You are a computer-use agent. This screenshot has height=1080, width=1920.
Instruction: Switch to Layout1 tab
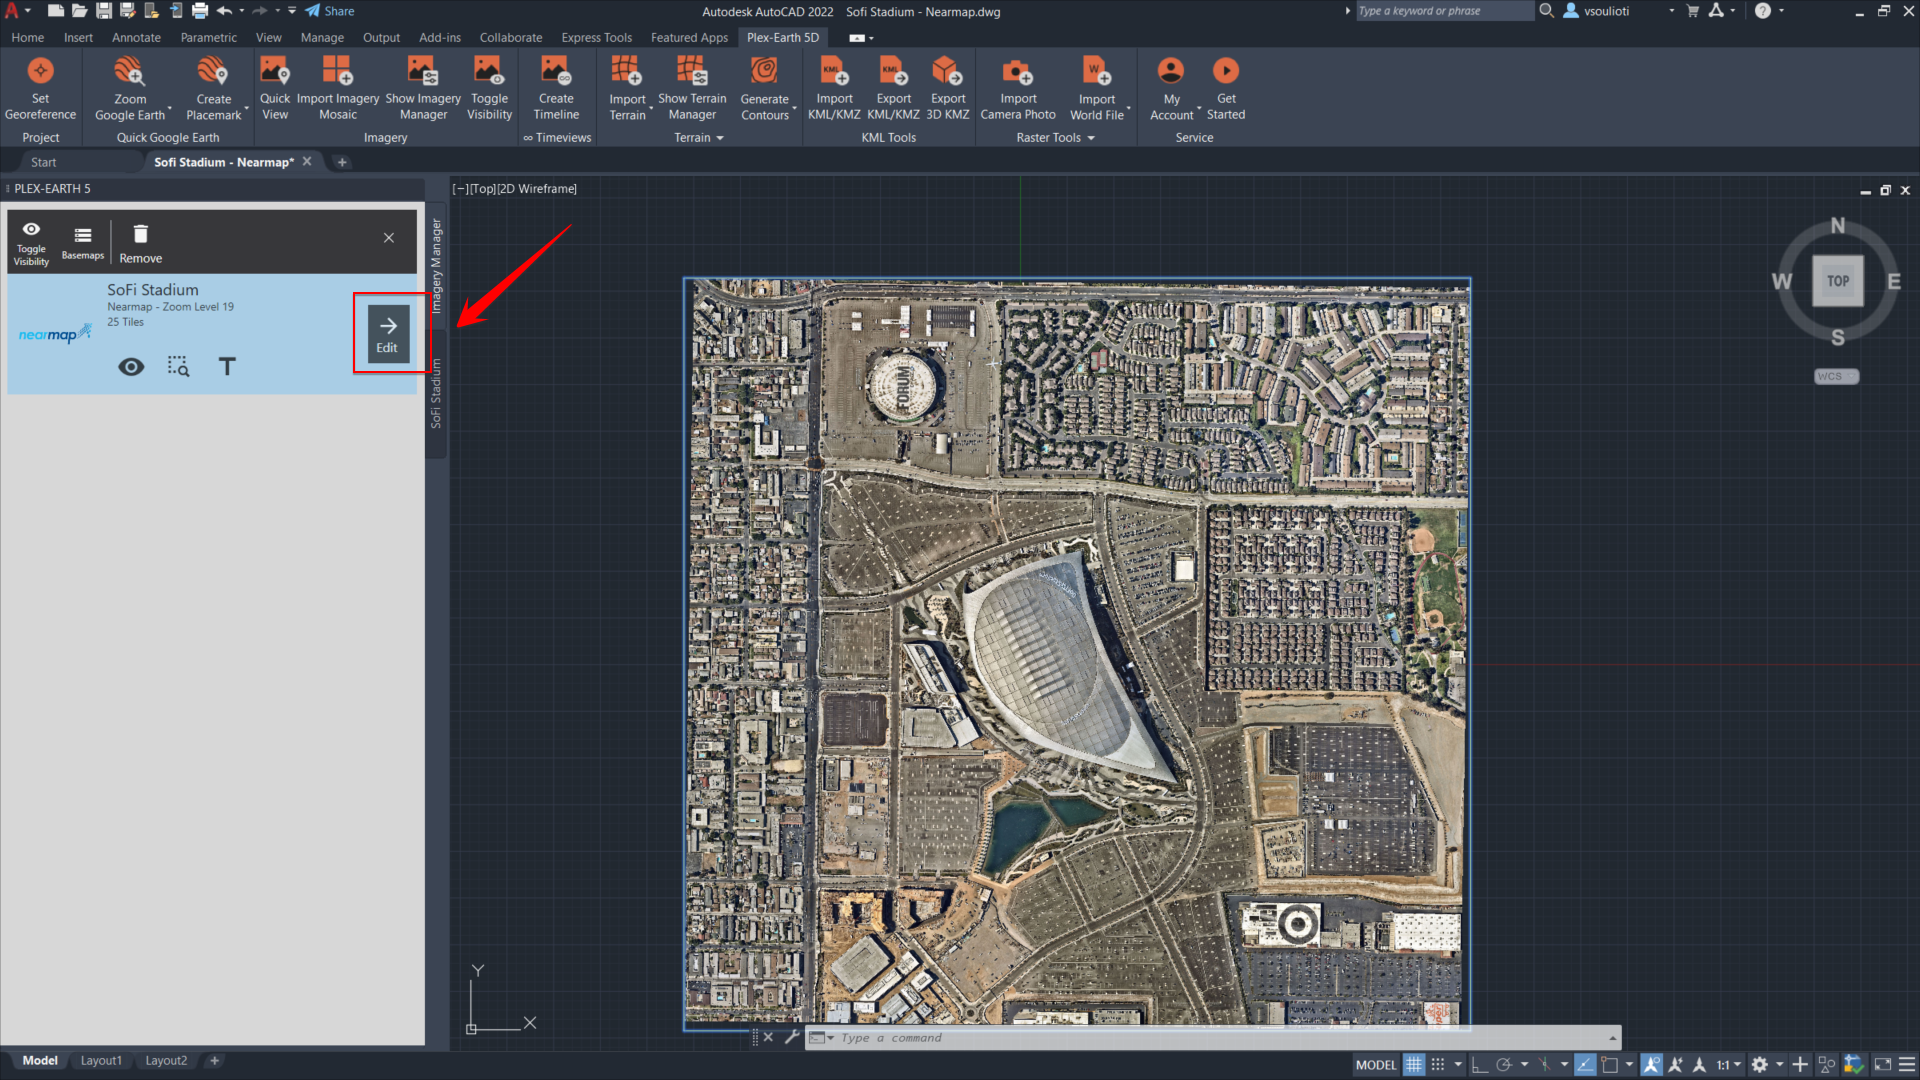(101, 1061)
